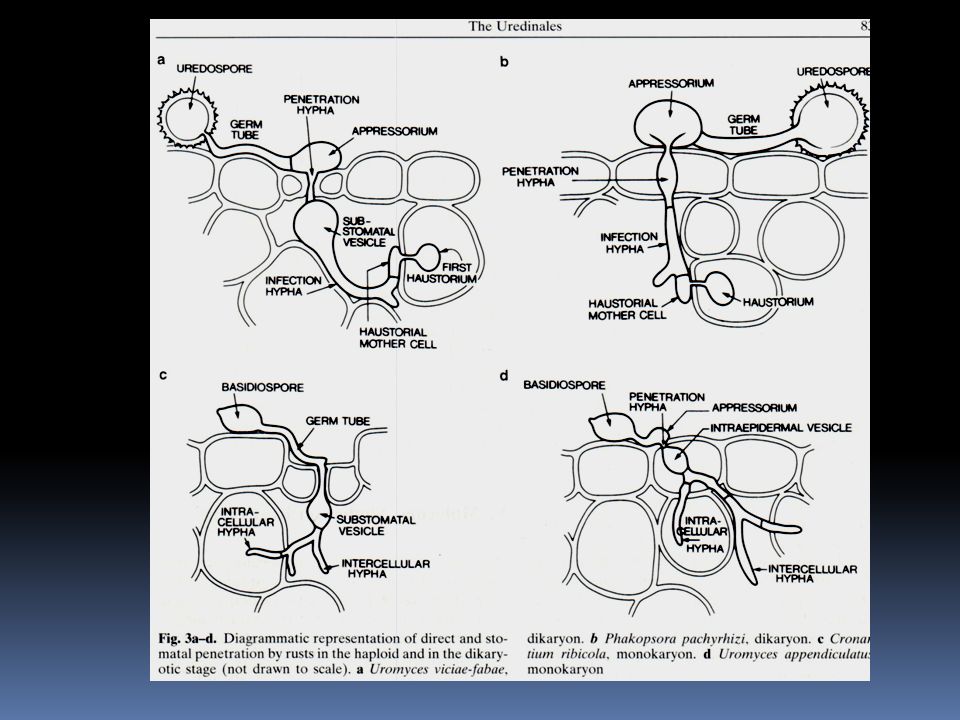
Task: Click the large appressorium drawing in panel b
Action: (669, 123)
